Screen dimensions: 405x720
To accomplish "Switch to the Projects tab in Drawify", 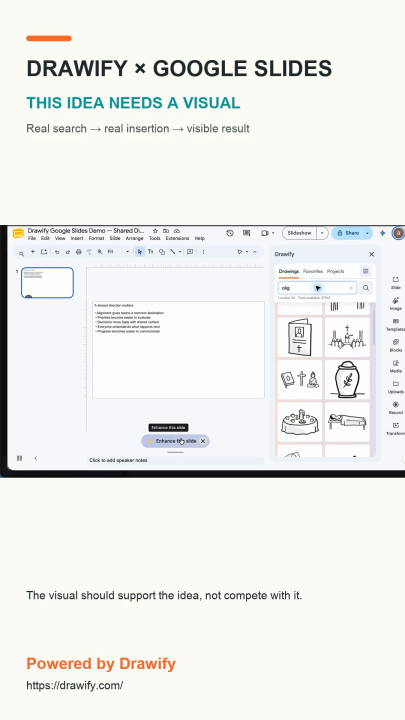I will tap(336, 271).
